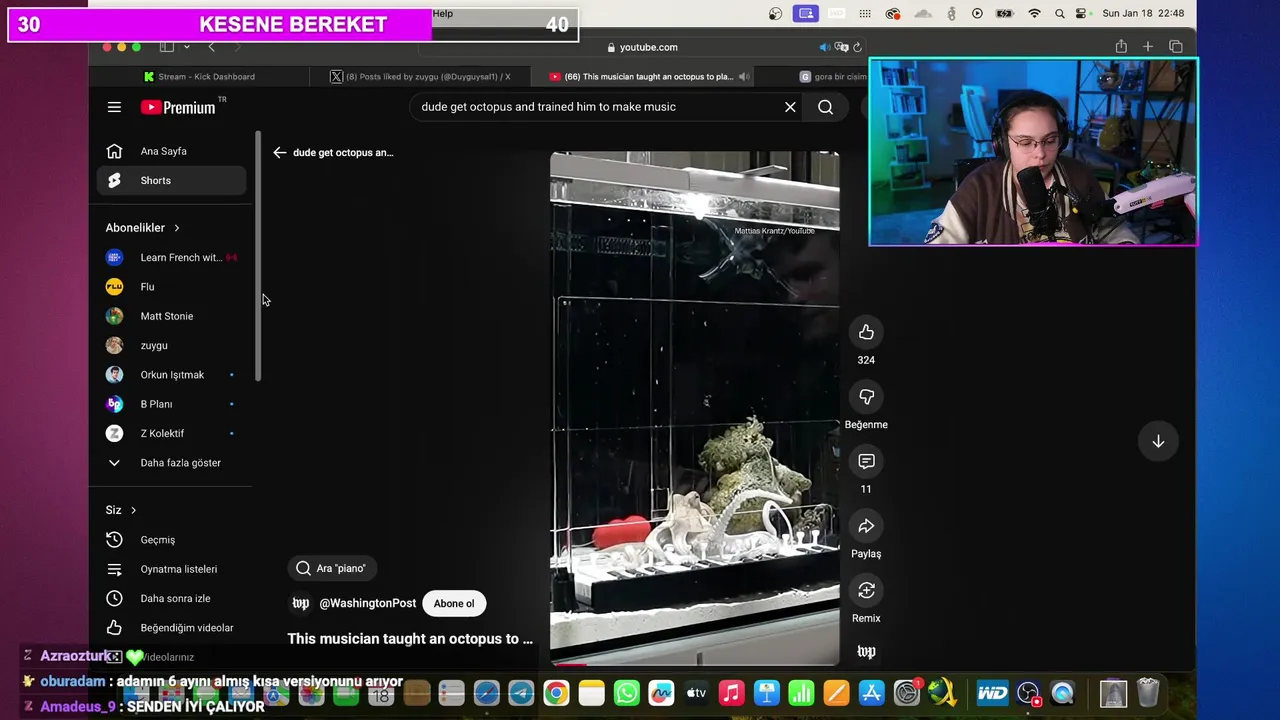This screenshot has width=1280, height=720.
Task: Open Learn French subscription channel
Action: pyautogui.click(x=171, y=257)
